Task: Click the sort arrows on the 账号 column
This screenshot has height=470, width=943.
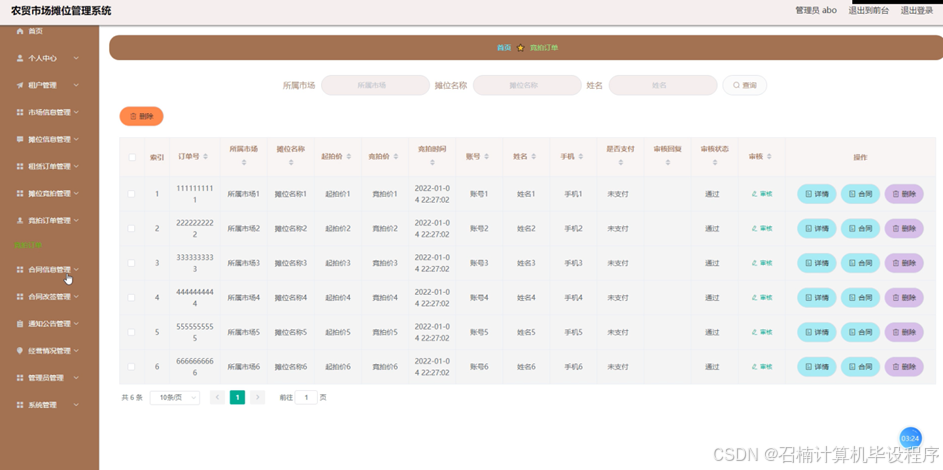Action: [487, 156]
